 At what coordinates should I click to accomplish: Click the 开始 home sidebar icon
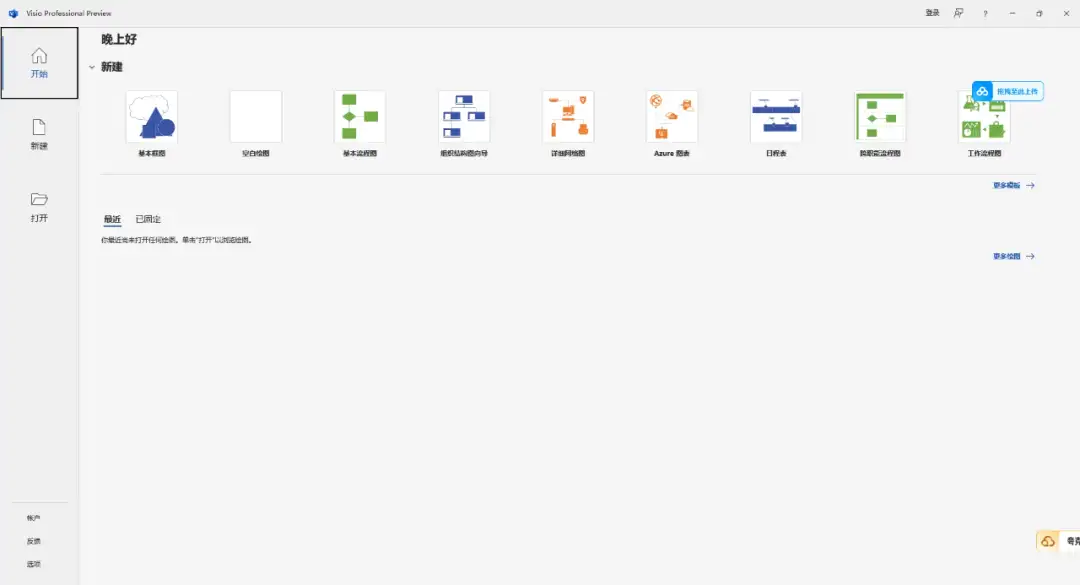39,56
